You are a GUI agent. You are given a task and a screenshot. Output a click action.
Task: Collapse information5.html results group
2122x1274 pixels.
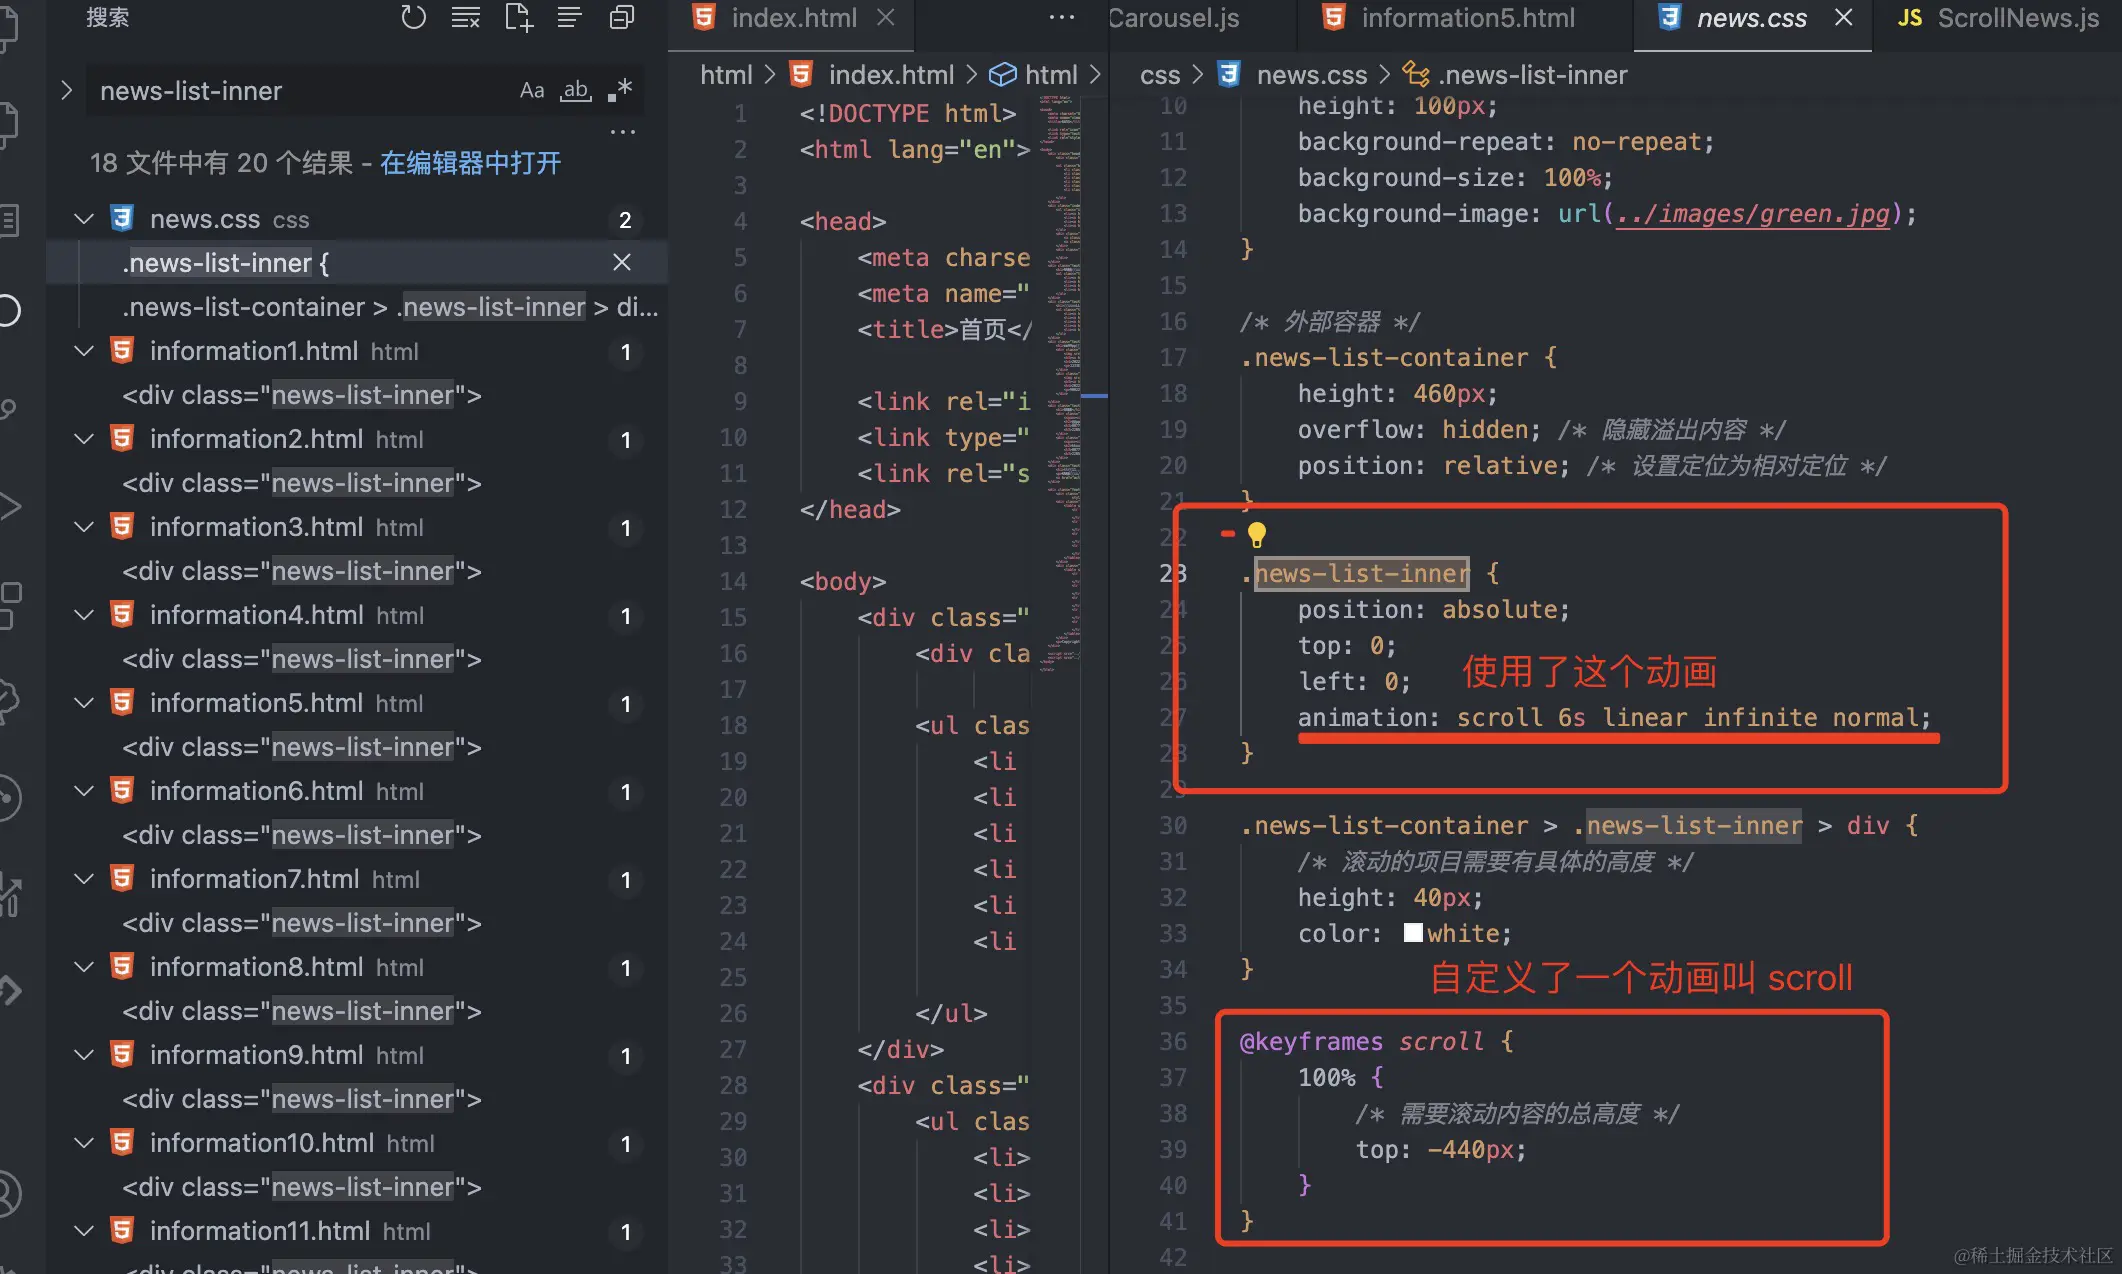pyautogui.click(x=85, y=703)
